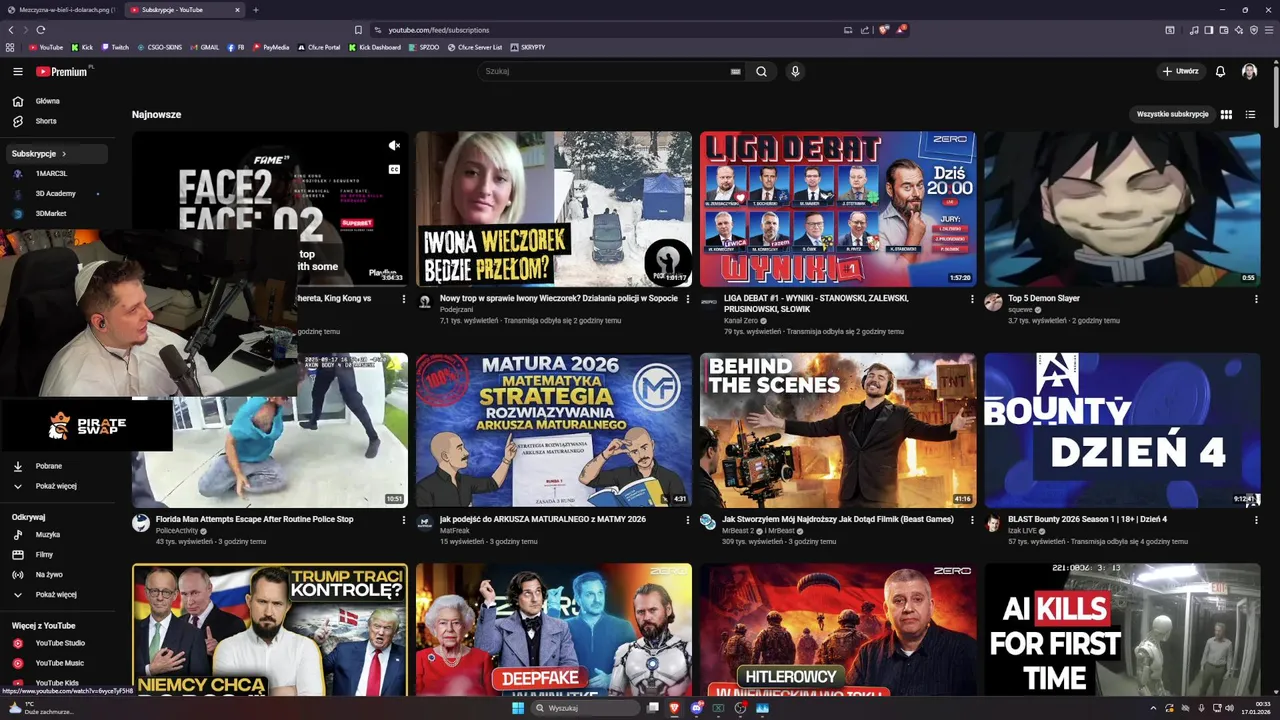This screenshot has height=720, width=1280.
Task: Open 3D Academy subscription channel
Action: click(56, 194)
